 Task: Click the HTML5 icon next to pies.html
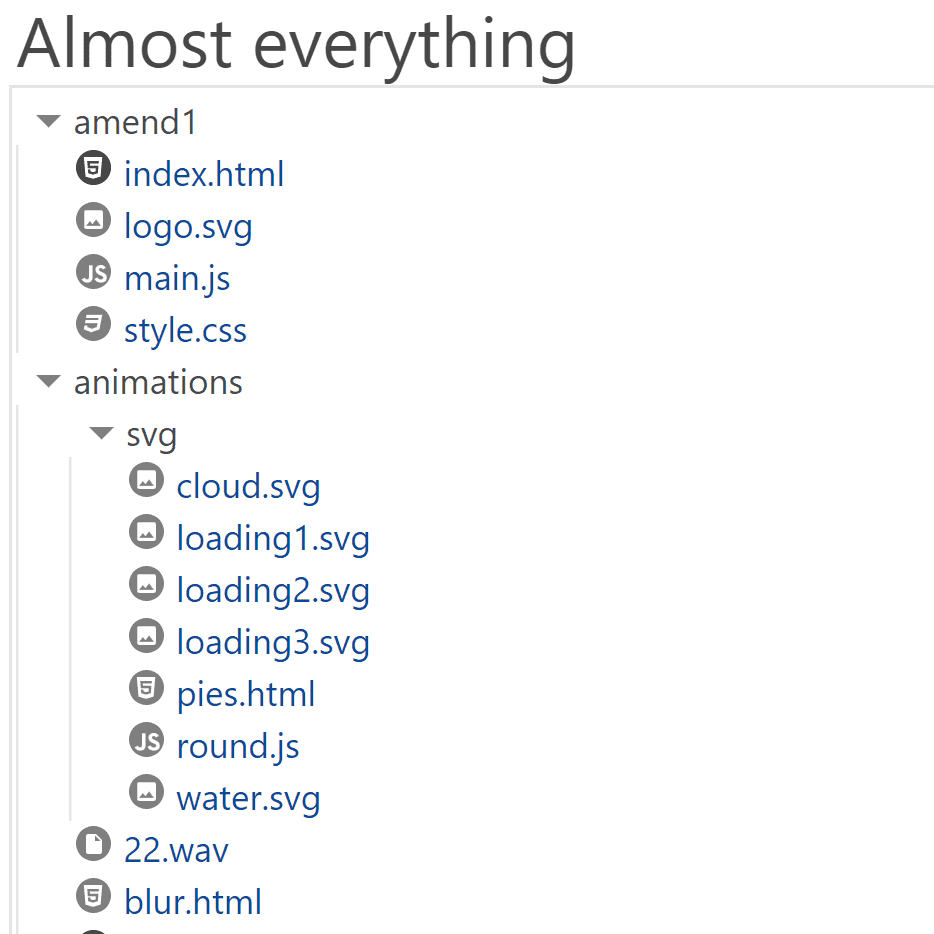[146, 688]
